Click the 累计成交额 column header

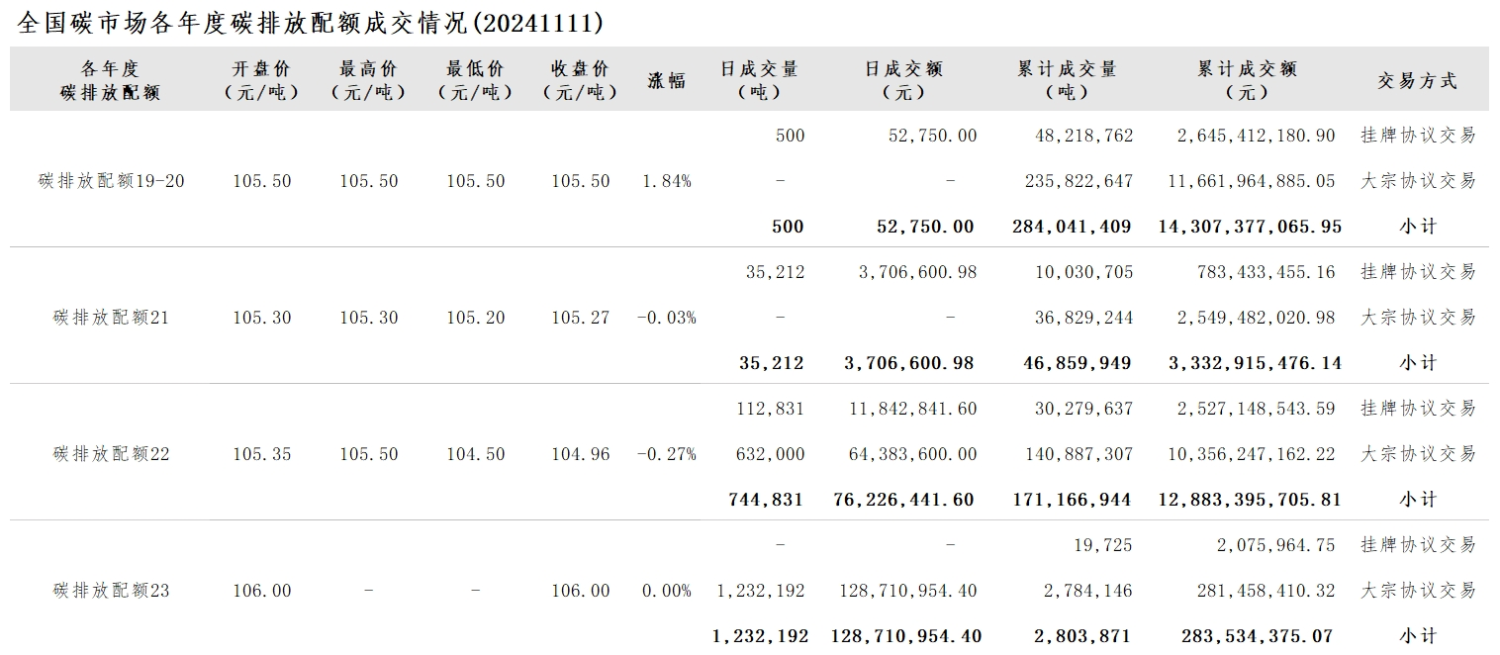pos(1246,80)
